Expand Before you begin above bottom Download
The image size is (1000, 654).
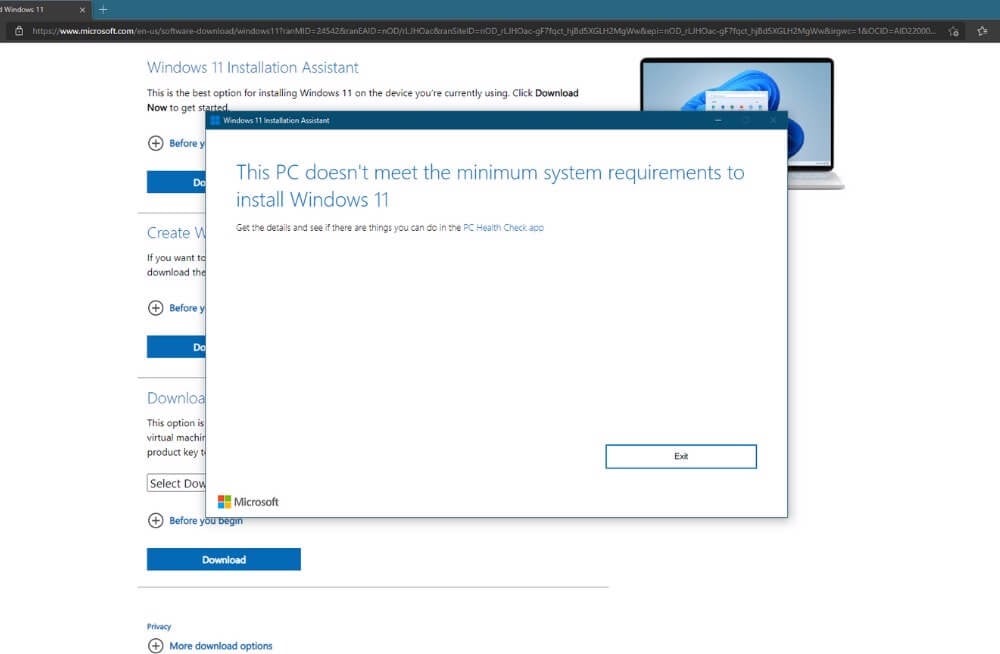155,520
